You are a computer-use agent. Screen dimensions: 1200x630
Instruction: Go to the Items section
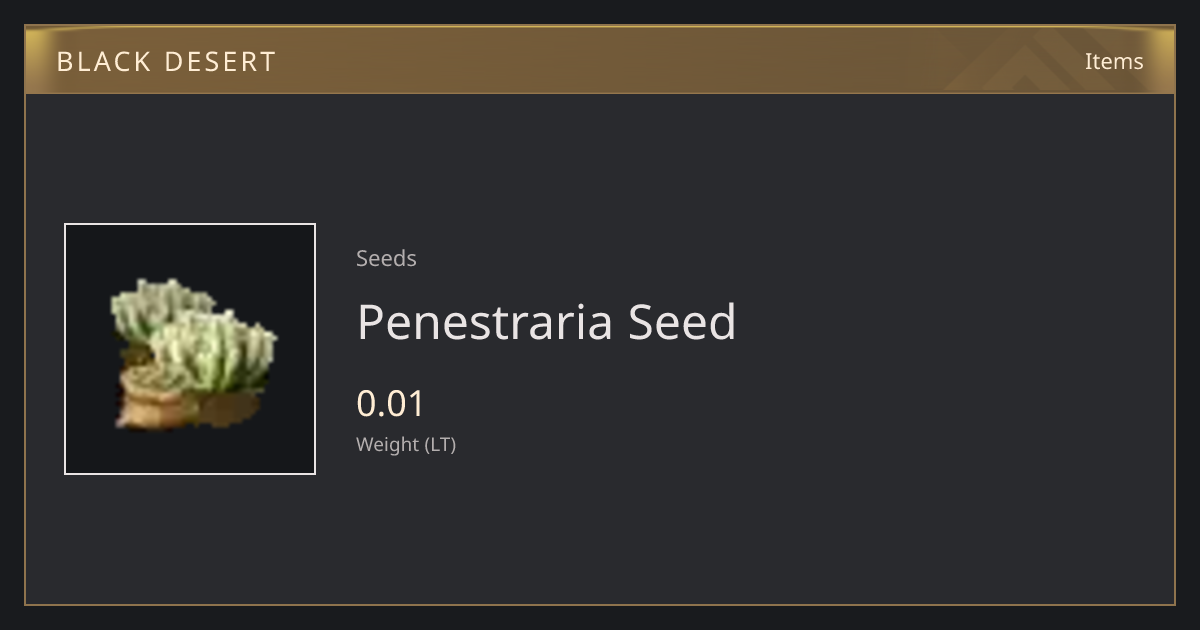[1114, 61]
